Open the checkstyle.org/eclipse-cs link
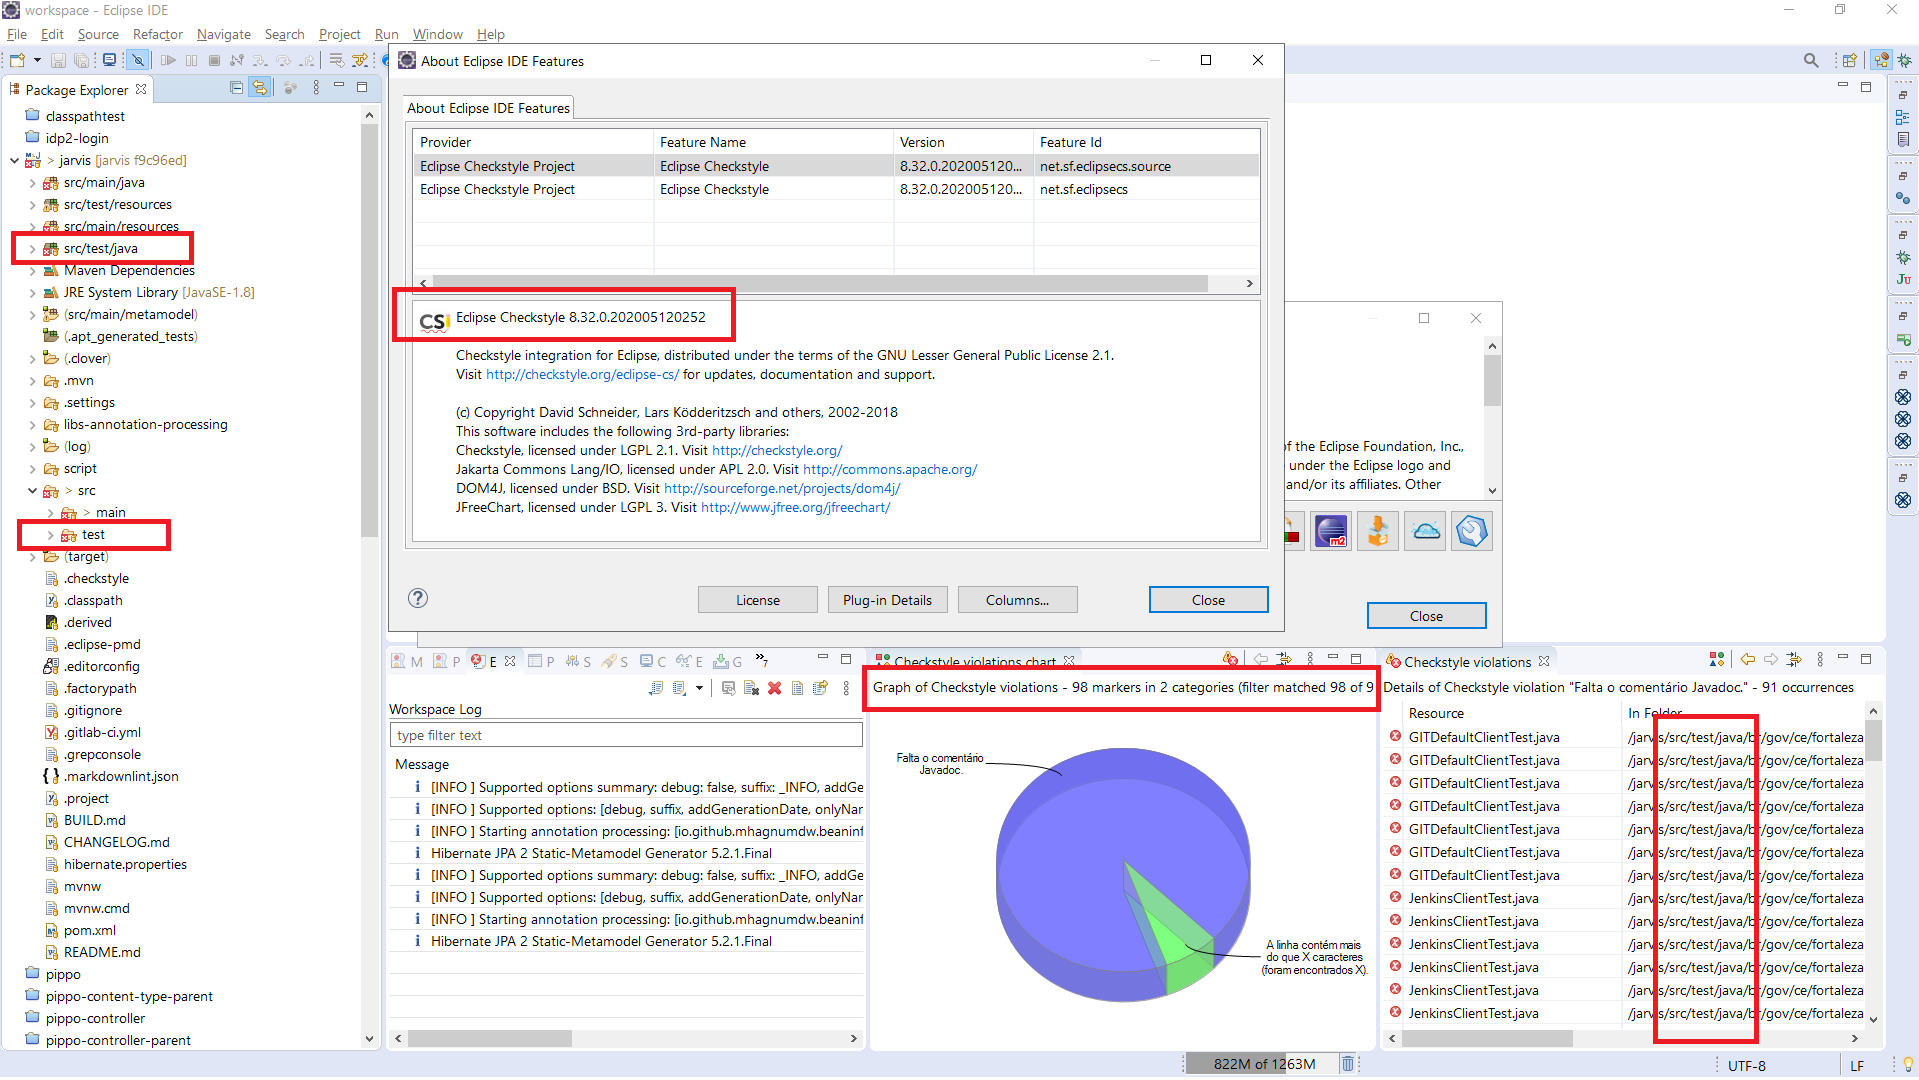 [x=582, y=374]
